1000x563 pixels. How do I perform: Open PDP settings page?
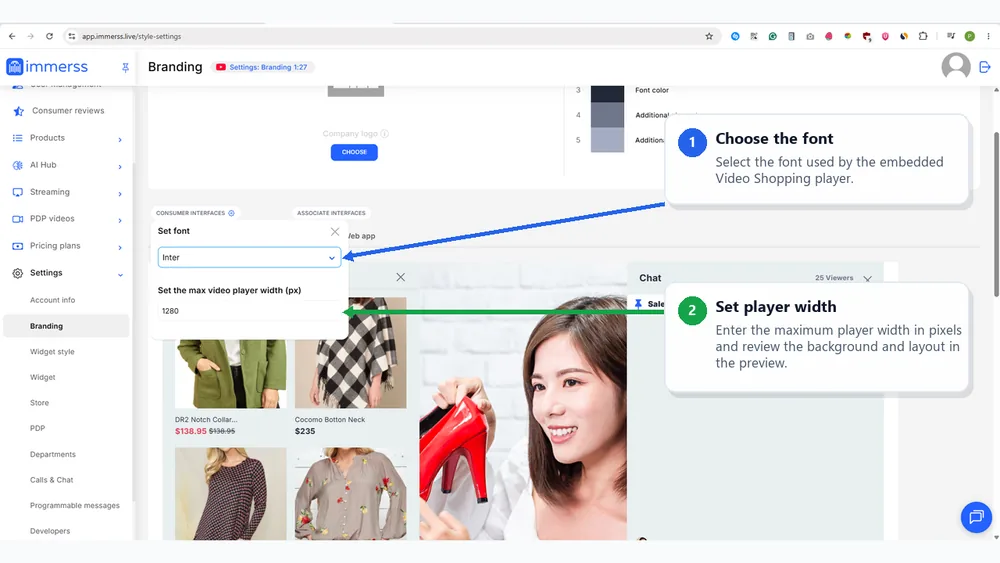[x=38, y=428]
